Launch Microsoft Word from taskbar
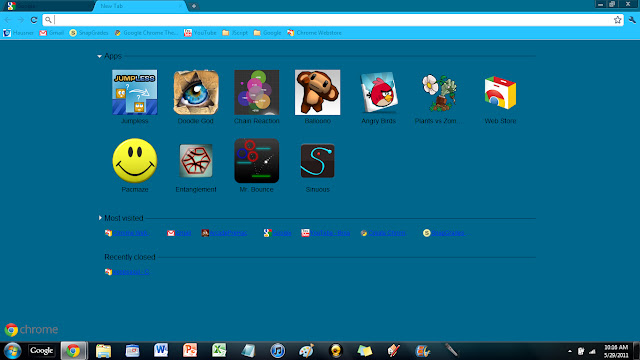This screenshot has width=640, height=360. (161, 351)
